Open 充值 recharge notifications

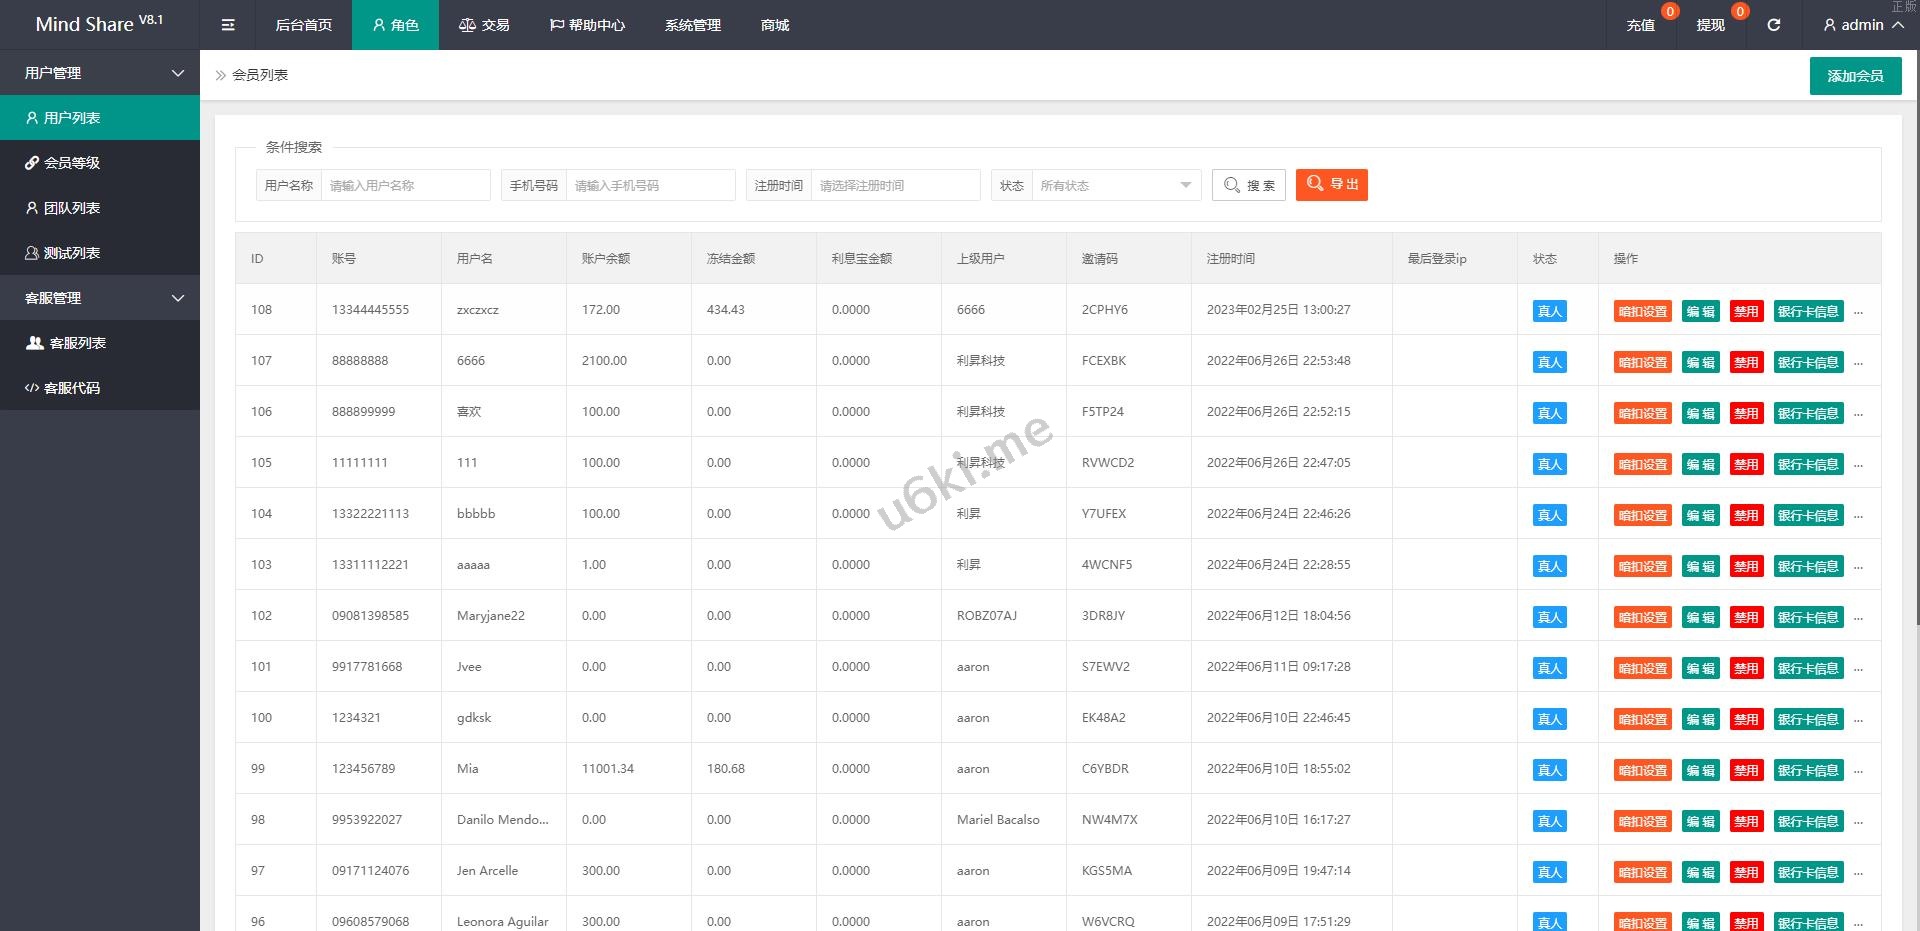[1640, 25]
